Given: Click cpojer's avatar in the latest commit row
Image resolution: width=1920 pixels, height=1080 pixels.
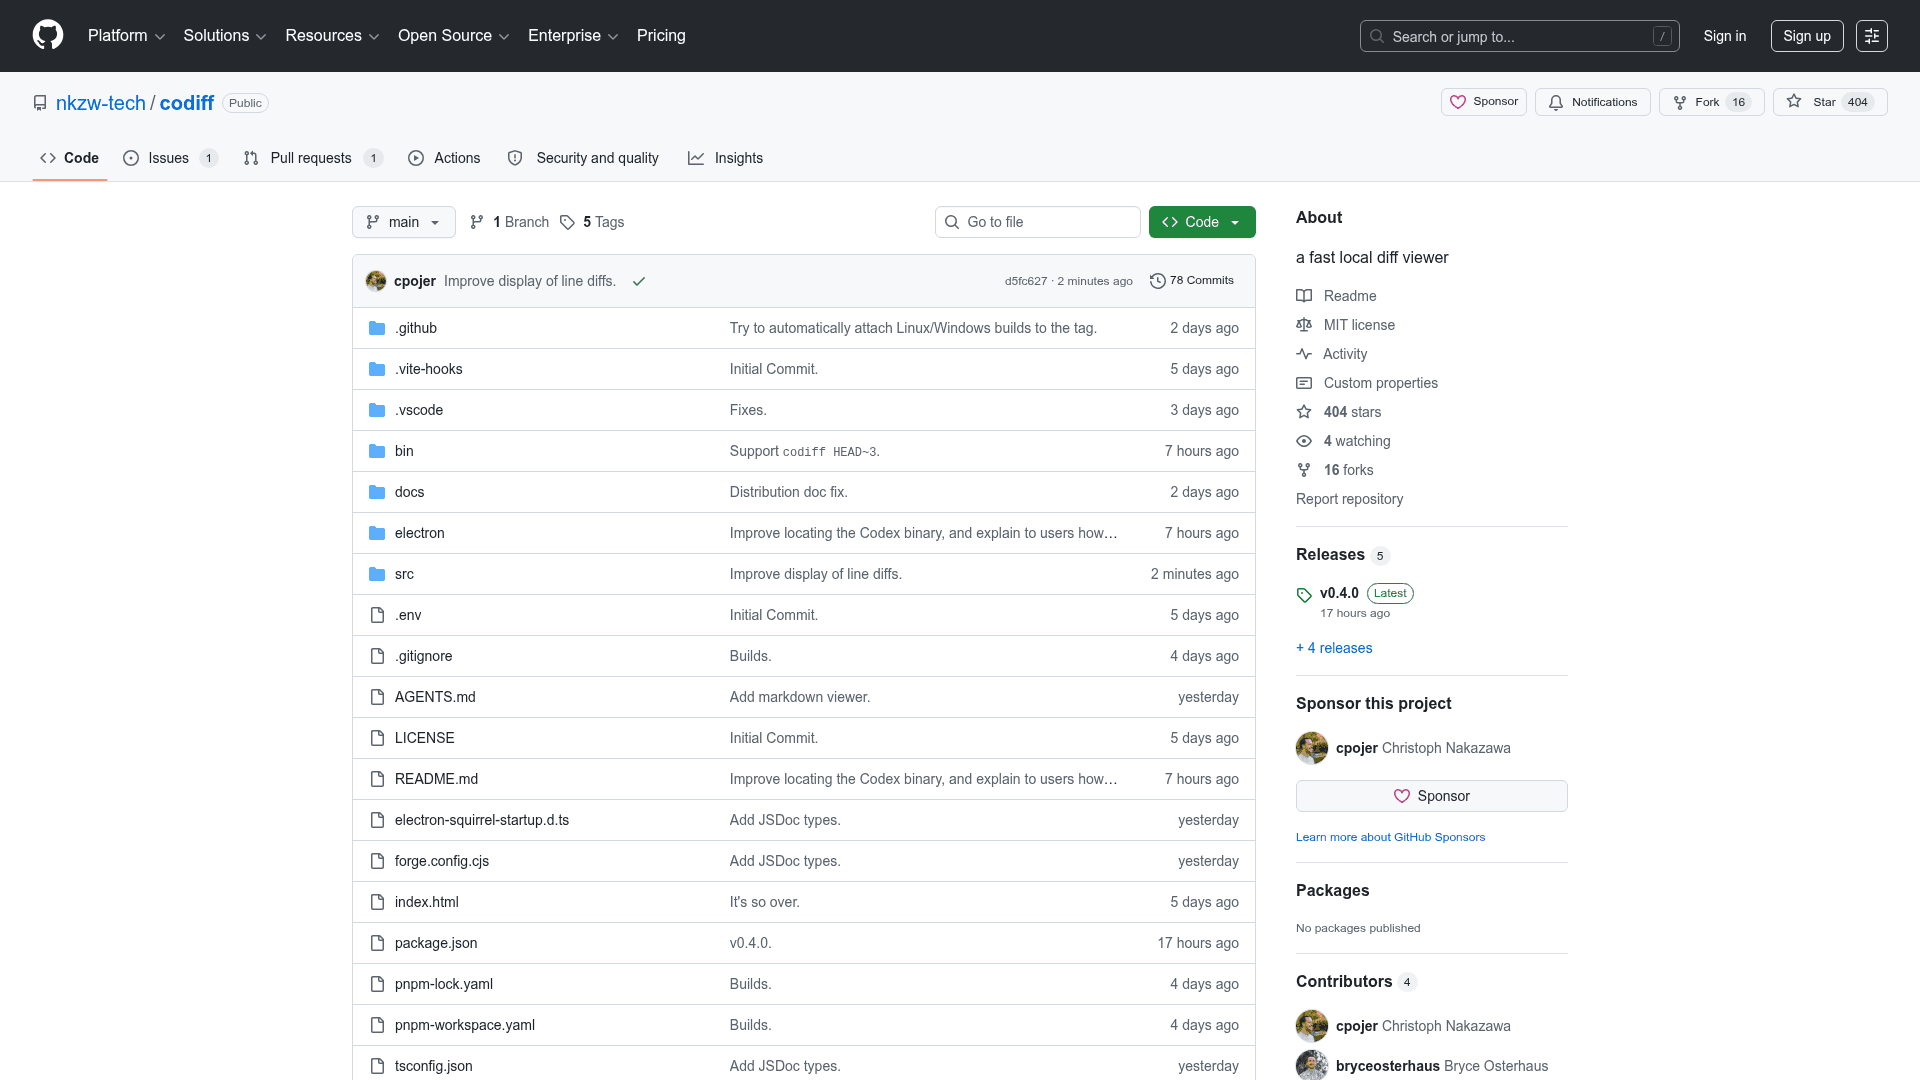Looking at the screenshot, I should coord(376,281).
